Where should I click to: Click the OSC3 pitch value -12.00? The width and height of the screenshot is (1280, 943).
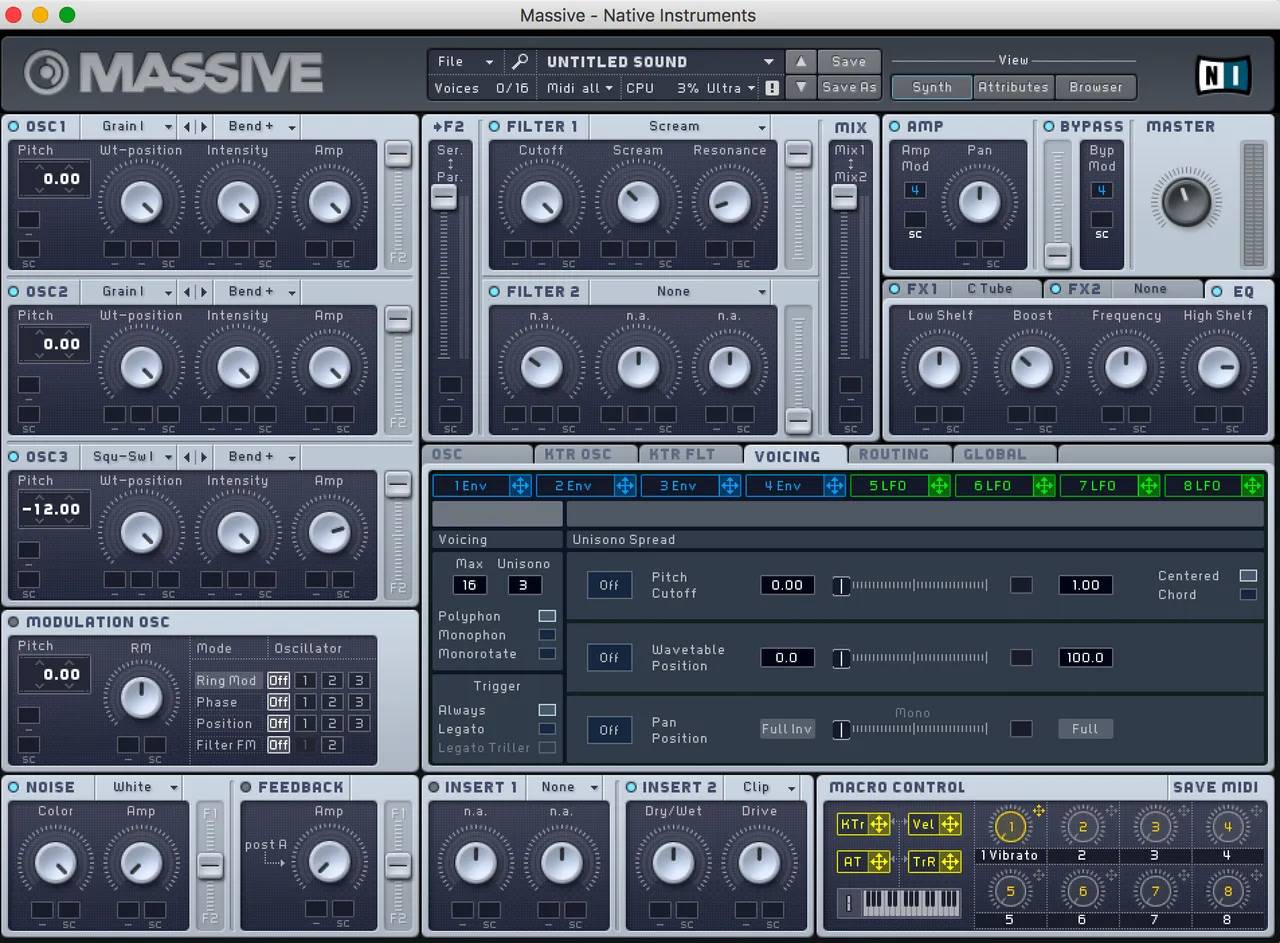[x=53, y=509]
